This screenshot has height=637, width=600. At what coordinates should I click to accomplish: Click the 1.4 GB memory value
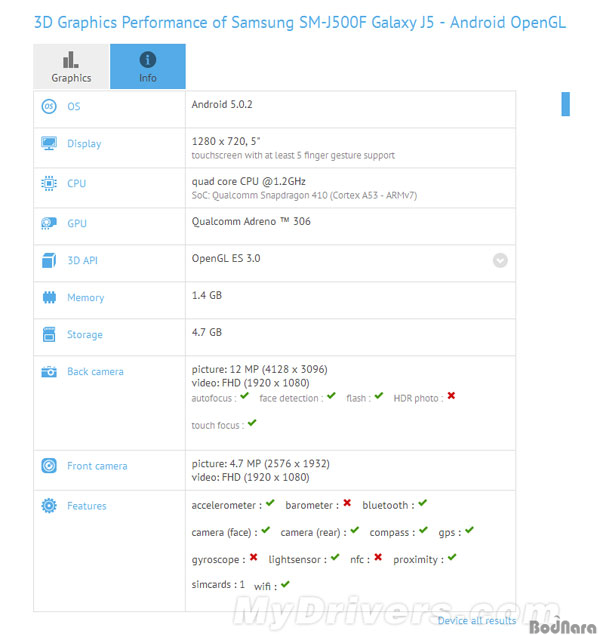tap(207, 295)
